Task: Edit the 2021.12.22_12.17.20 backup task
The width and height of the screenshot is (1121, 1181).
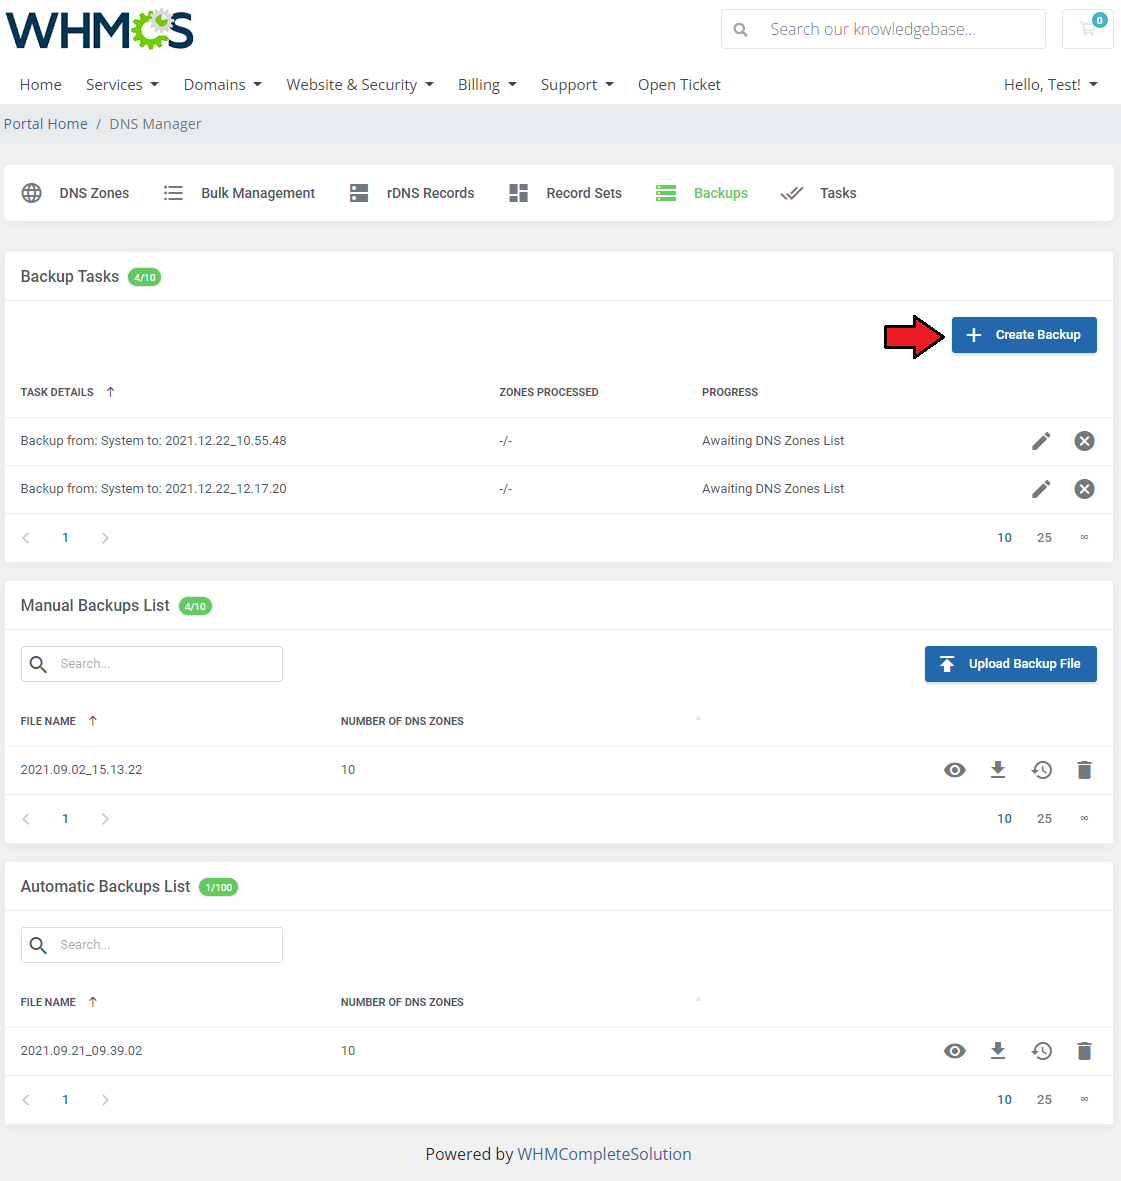Action: point(1040,490)
